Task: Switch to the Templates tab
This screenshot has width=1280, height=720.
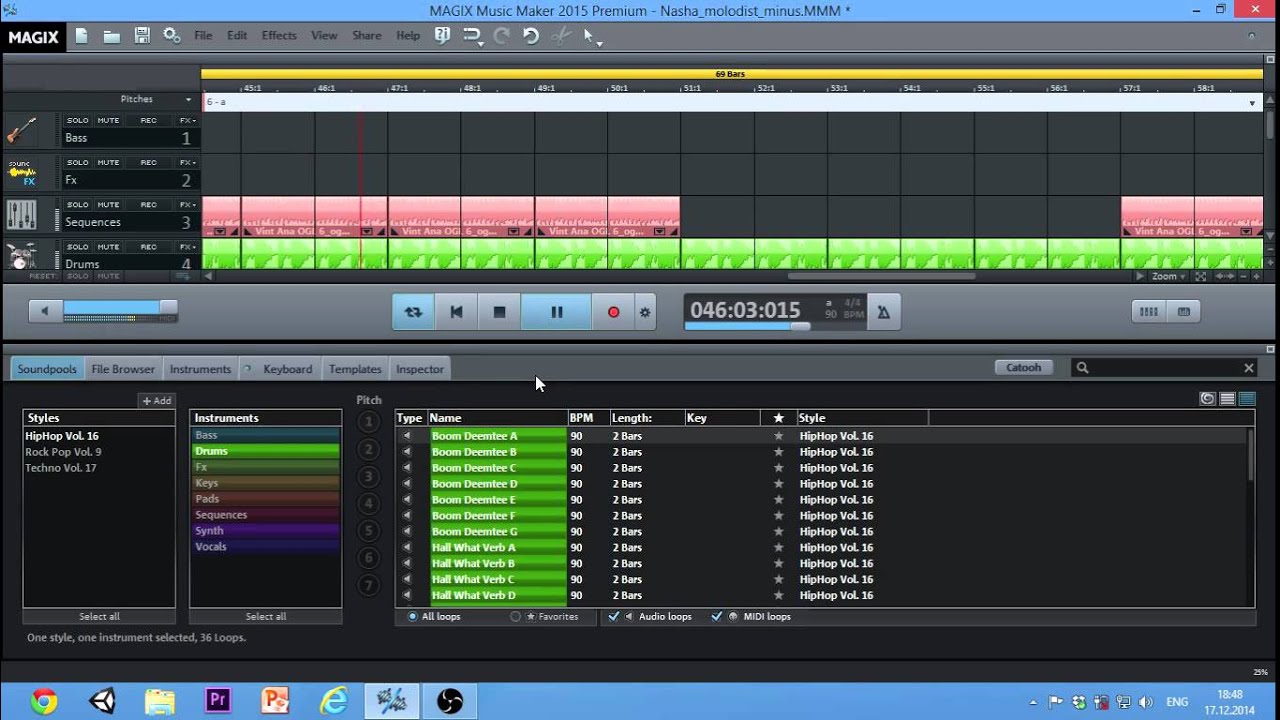Action: tap(355, 369)
